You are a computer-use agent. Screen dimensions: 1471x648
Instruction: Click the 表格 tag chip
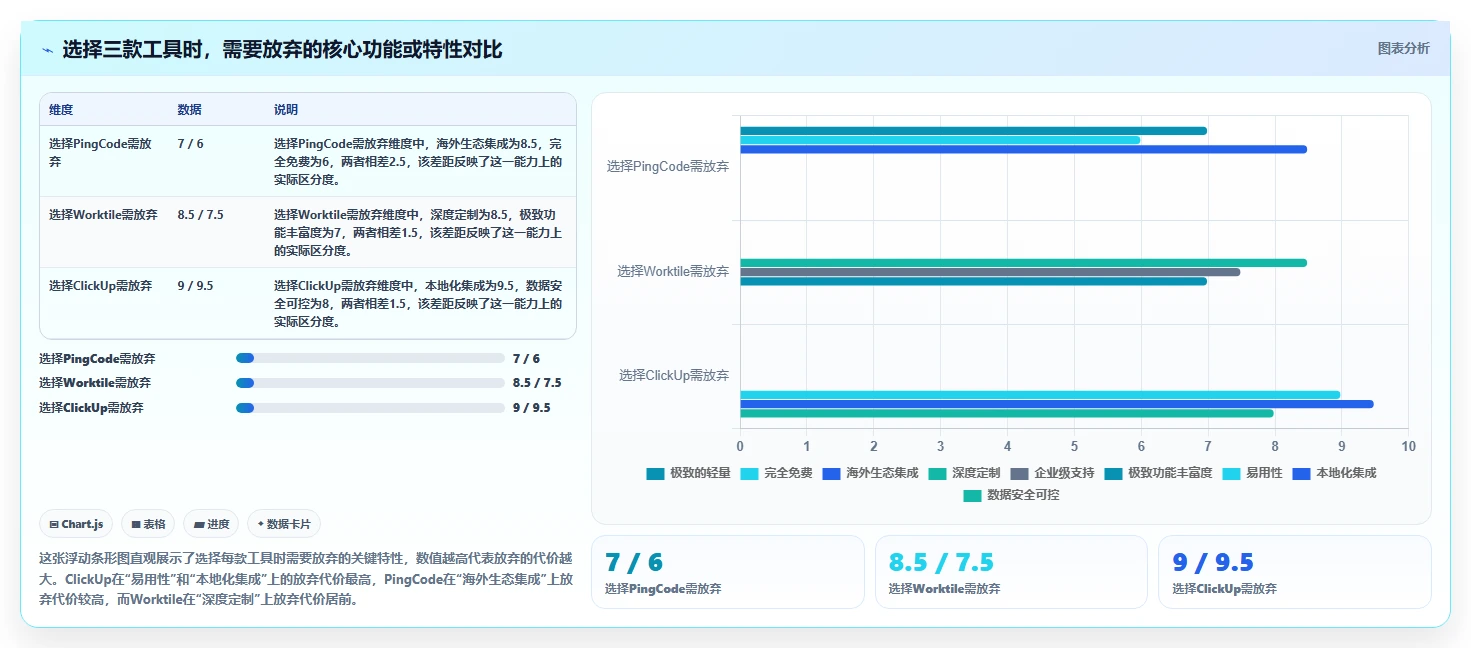(x=148, y=524)
